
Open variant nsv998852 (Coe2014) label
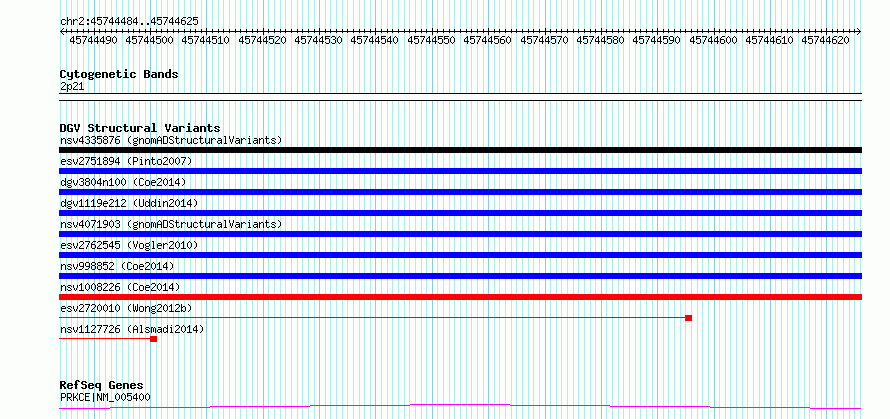point(117,266)
